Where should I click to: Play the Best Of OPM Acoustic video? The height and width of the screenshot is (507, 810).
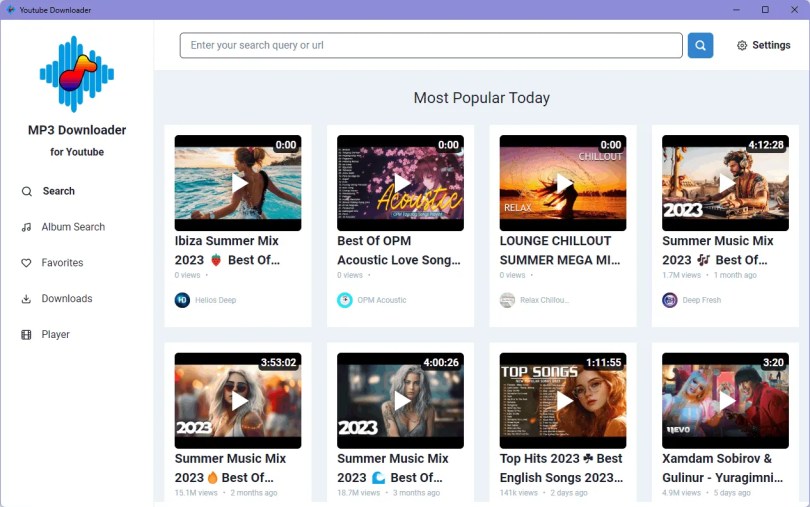pos(400,183)
